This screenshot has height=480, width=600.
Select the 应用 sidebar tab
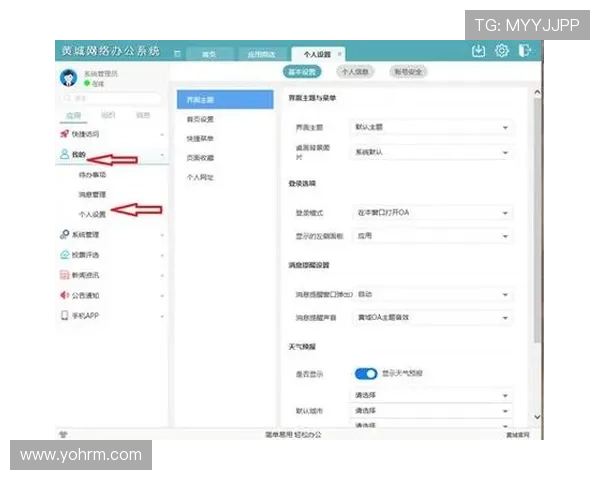73,115
